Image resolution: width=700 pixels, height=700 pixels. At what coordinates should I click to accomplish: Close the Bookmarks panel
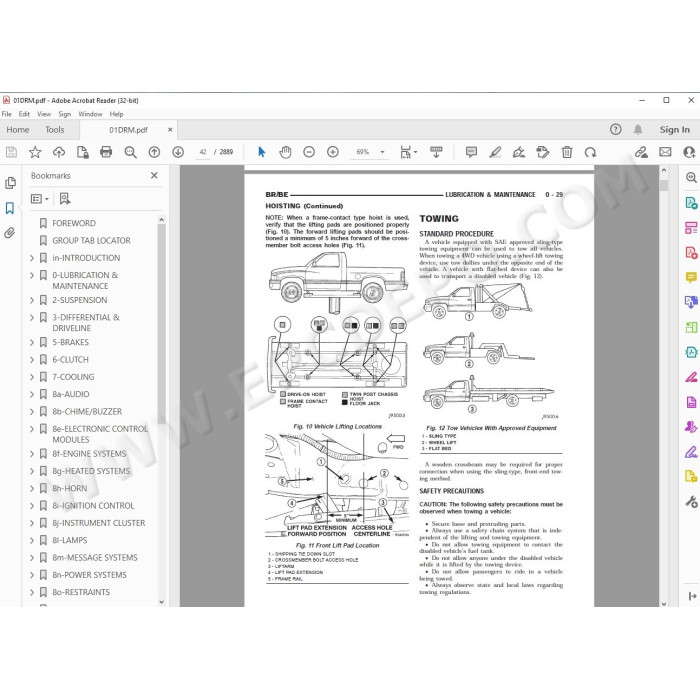[154, 175]
